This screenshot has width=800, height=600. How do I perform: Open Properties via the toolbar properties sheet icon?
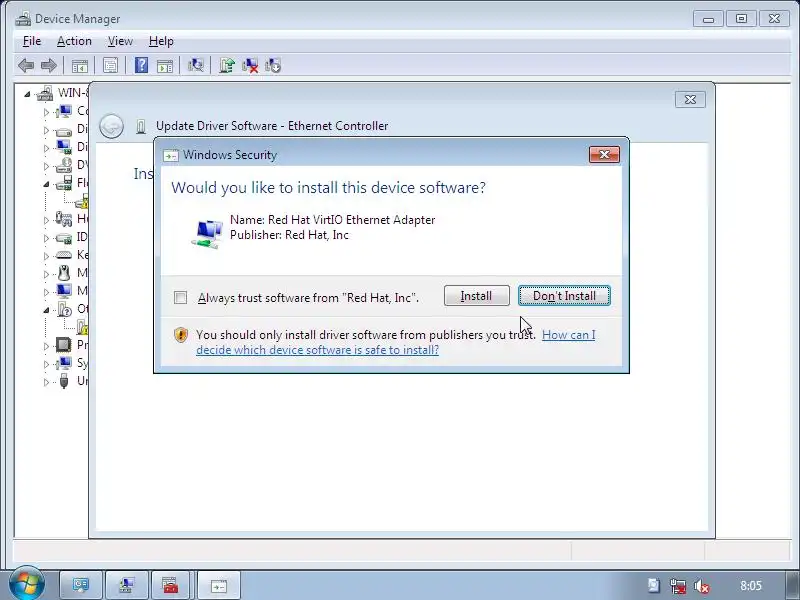[x=110, y=65]
